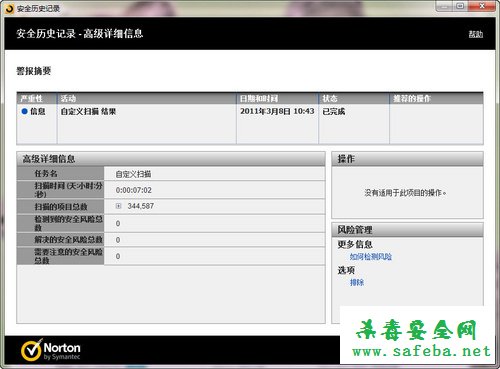Click the 自定义扫描 task name value
The width and height of the screenshot is (500, 369).
coord(133,174)
